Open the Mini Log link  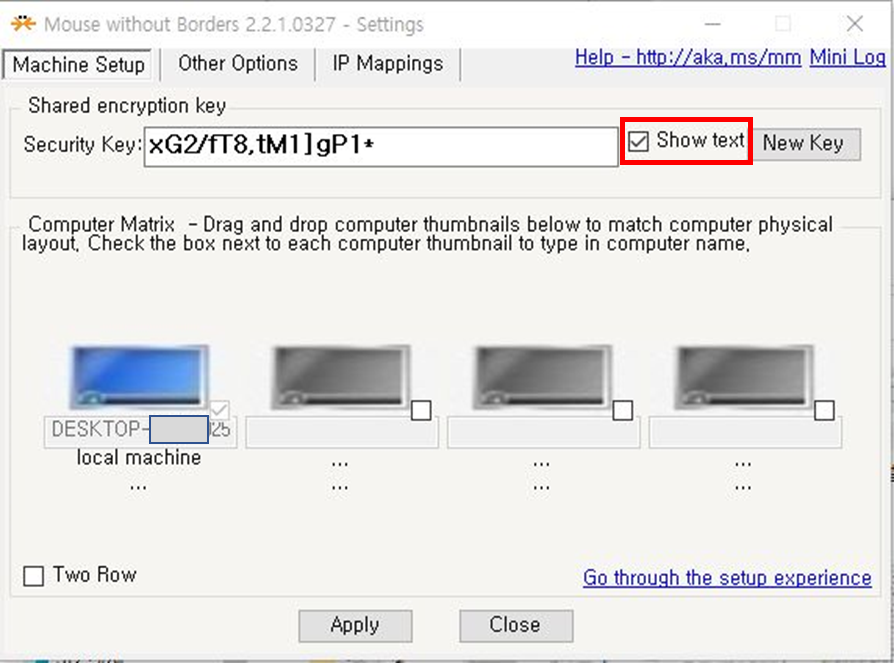click(847, 57)
